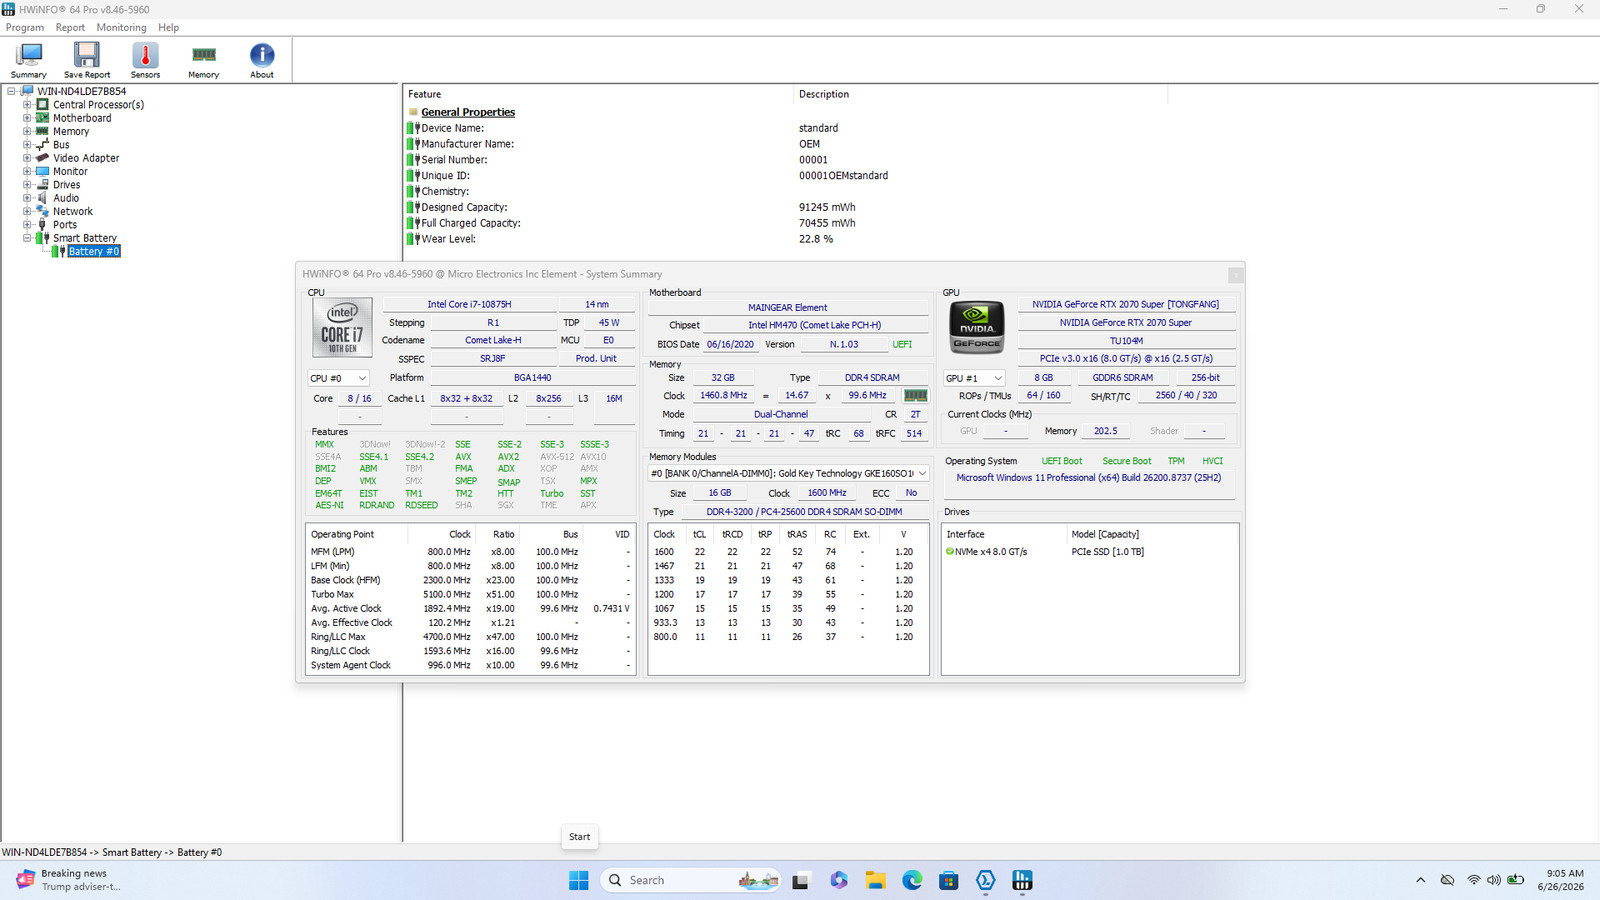Select the Full Charged Capacity row
The height and width of the screenshot is (900, 1600).
pyautogui.click(x=785, y=223)
